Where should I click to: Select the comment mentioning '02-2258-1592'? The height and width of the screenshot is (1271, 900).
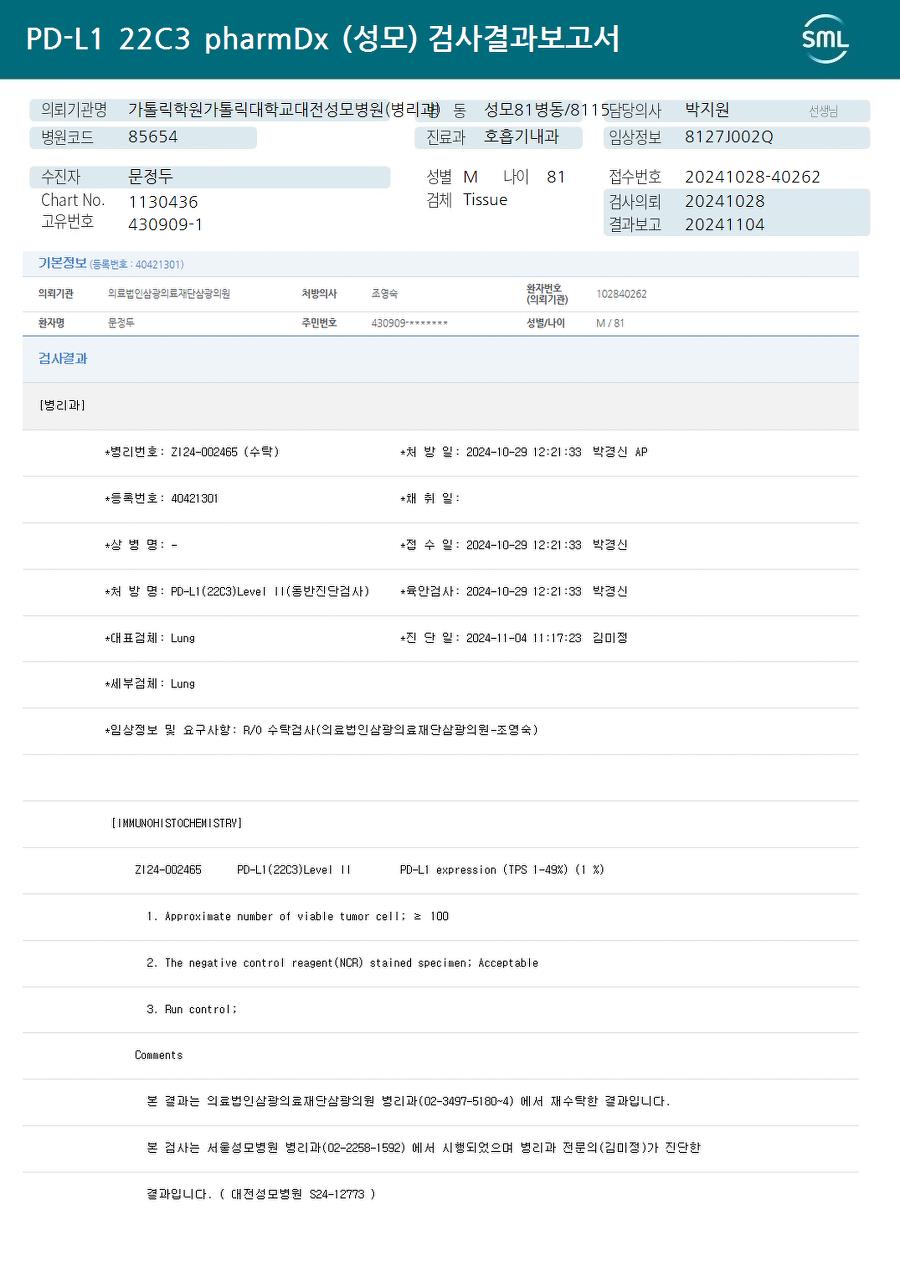[423, 1148]
